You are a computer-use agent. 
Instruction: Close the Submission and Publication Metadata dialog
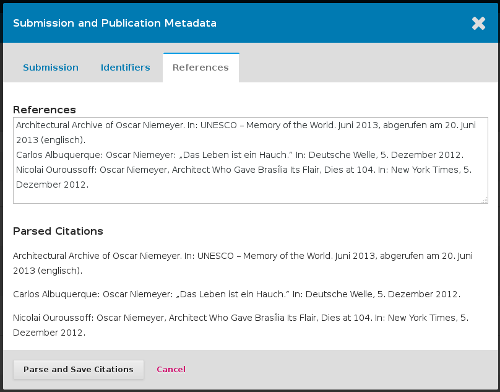(478, 23)
